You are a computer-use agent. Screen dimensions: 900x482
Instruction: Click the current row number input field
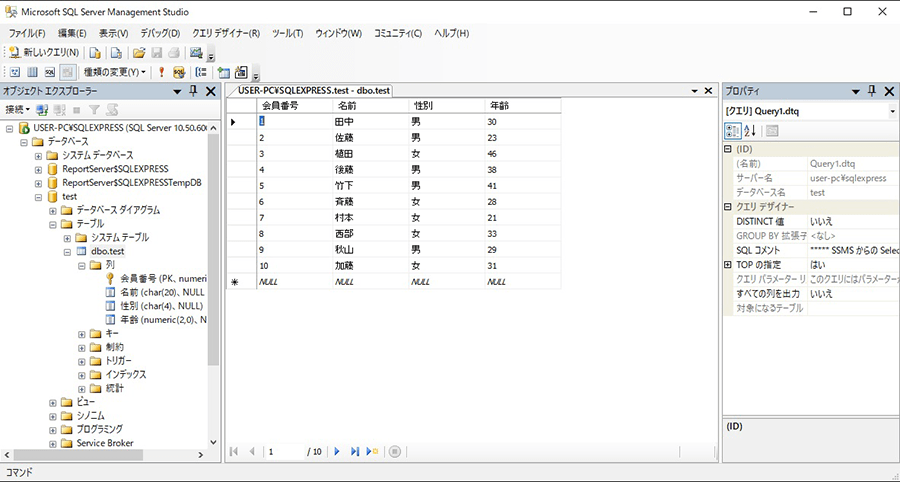click(284, 452)
